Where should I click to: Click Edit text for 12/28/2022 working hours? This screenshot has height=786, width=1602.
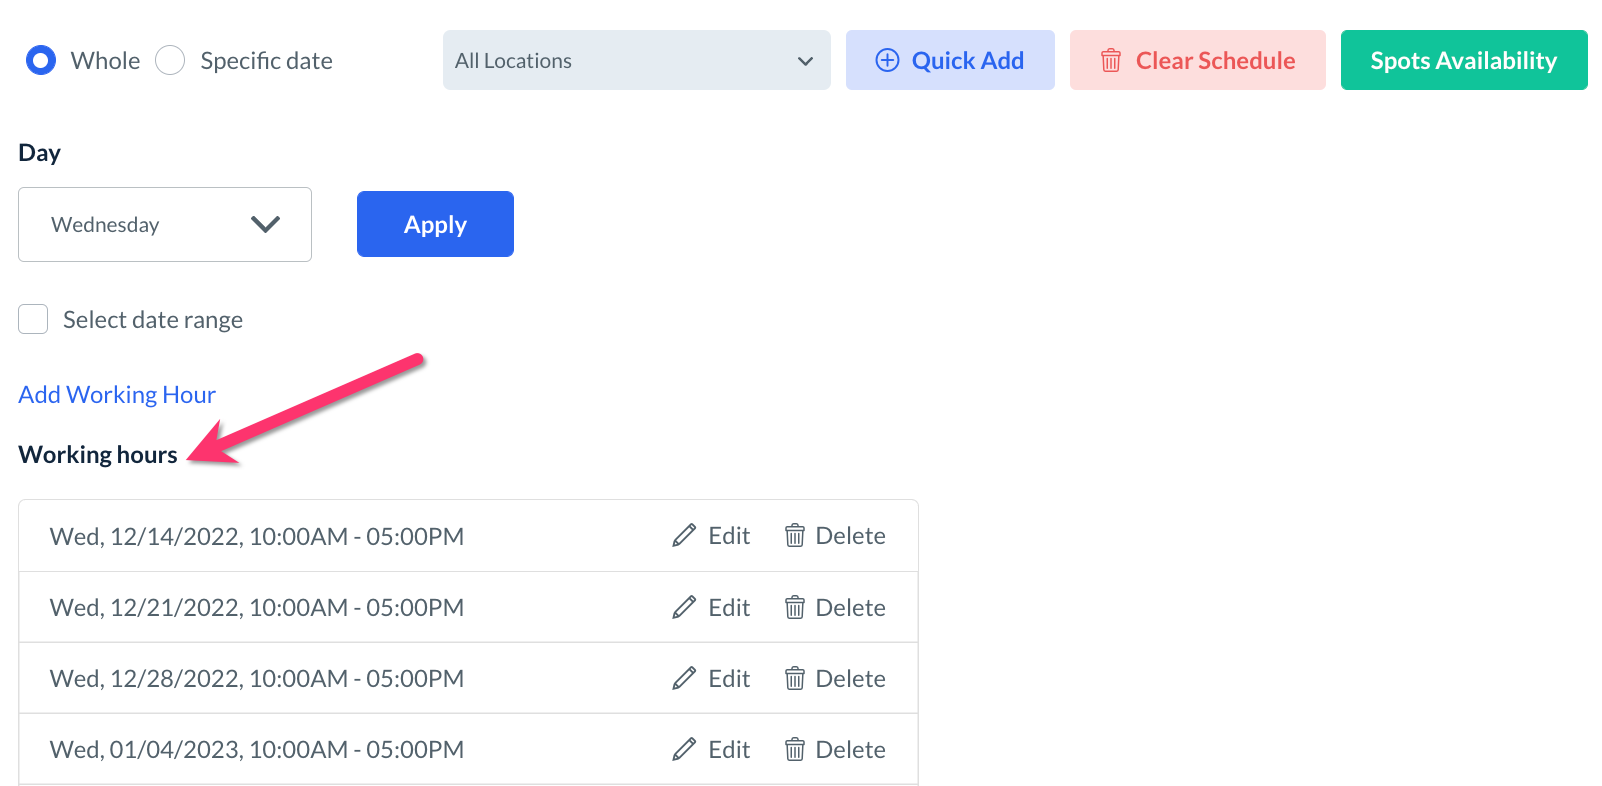pyautogui.click(x=729, y=679)
